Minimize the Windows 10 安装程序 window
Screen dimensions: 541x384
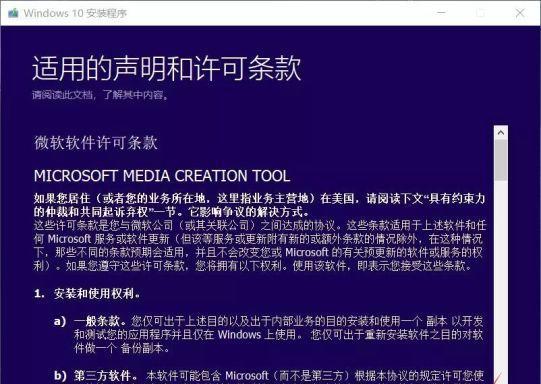(x=441, y=13)
